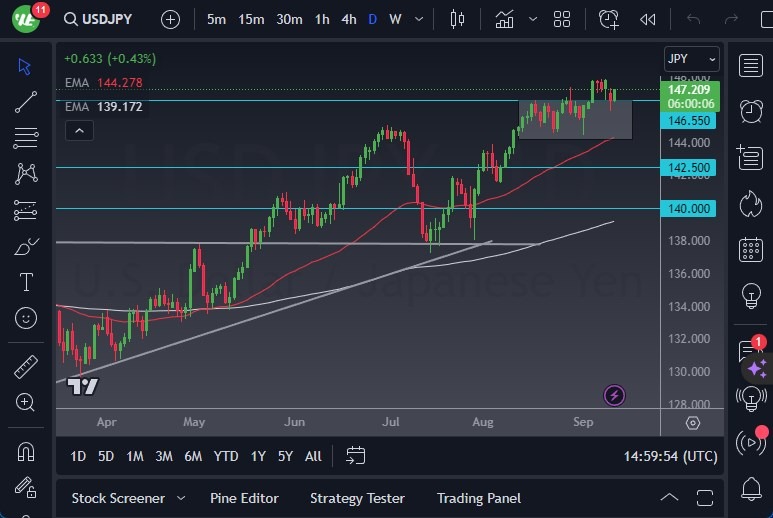Switch to the W weekly interval

click(395, 19)
